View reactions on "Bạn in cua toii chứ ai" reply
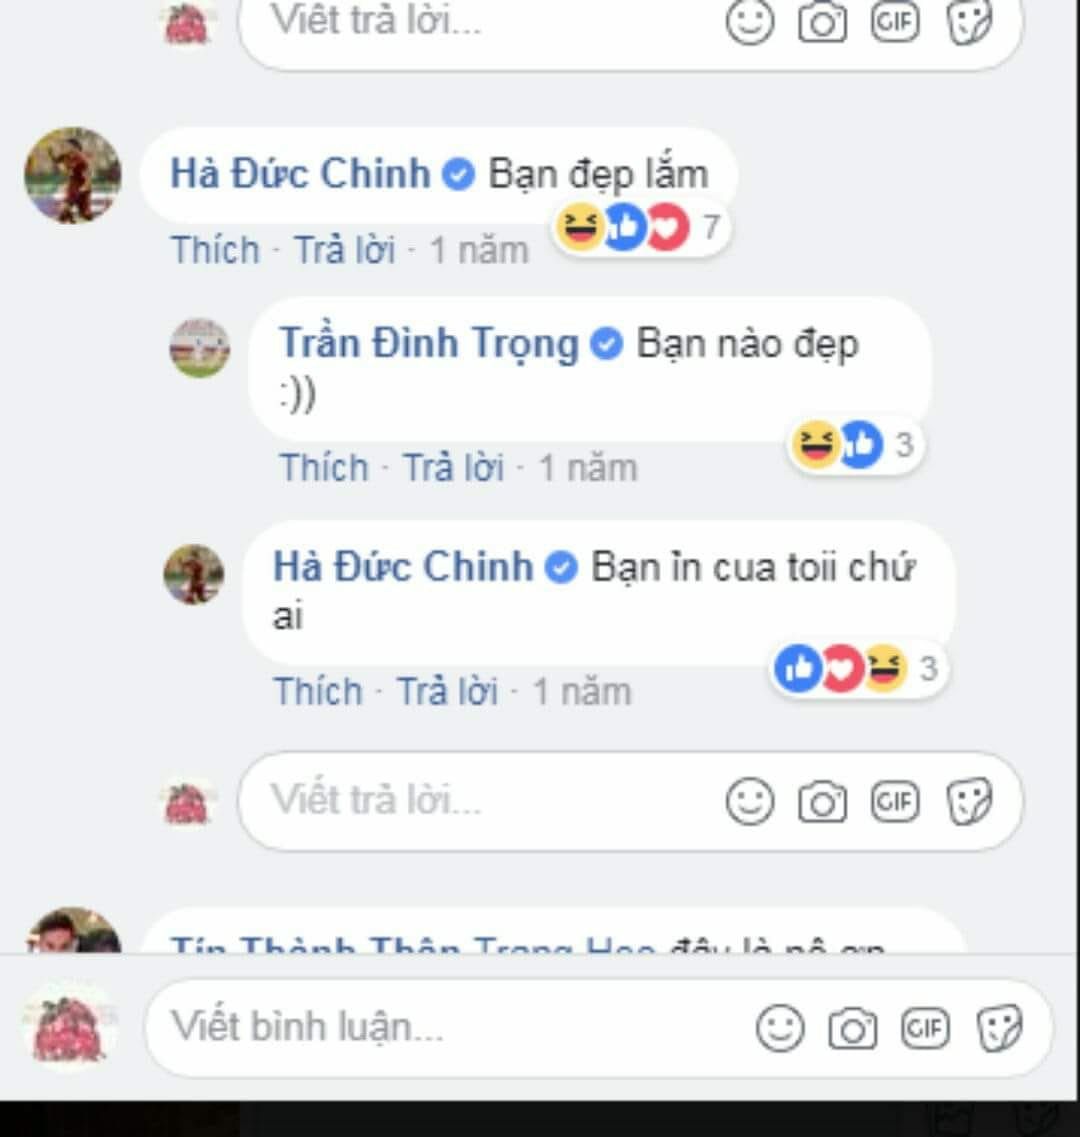Image resolution: width=1080 pixels, height=1137 pixels. pos(857,668)
